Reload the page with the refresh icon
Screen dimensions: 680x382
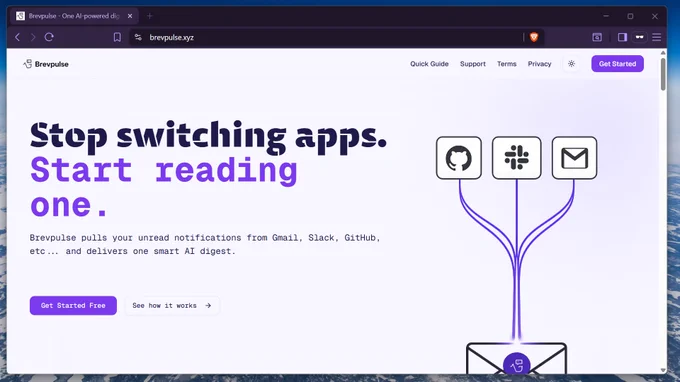49,37
